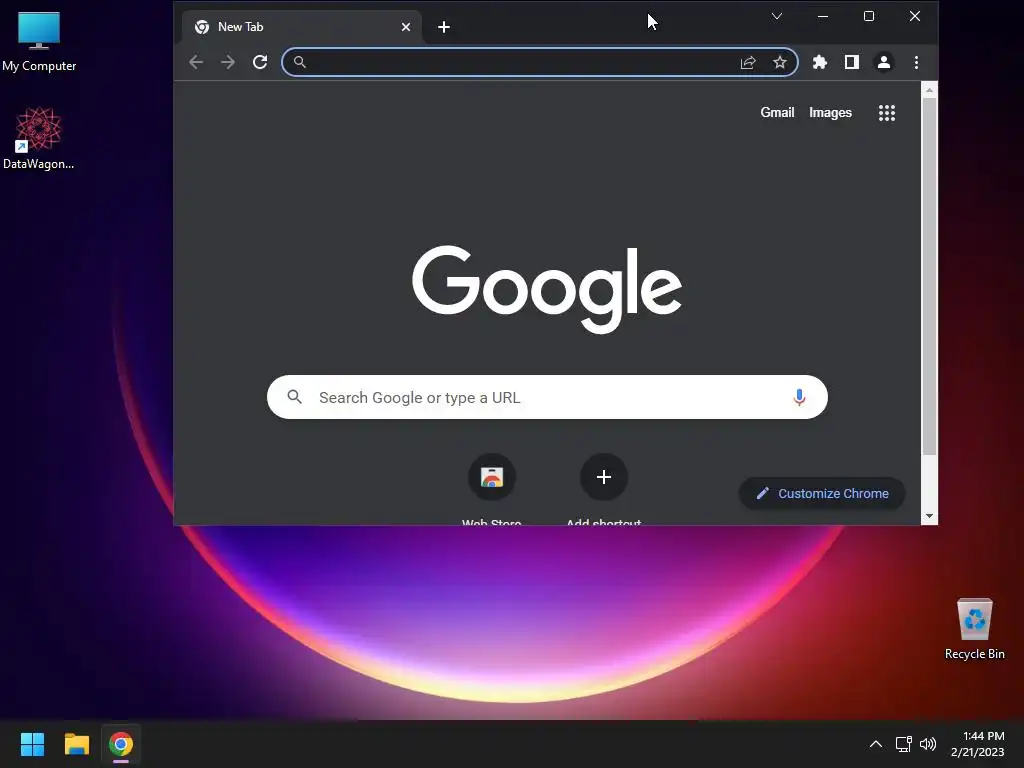
Task: Minimize the Chrome window
Action: pos(823,16)
